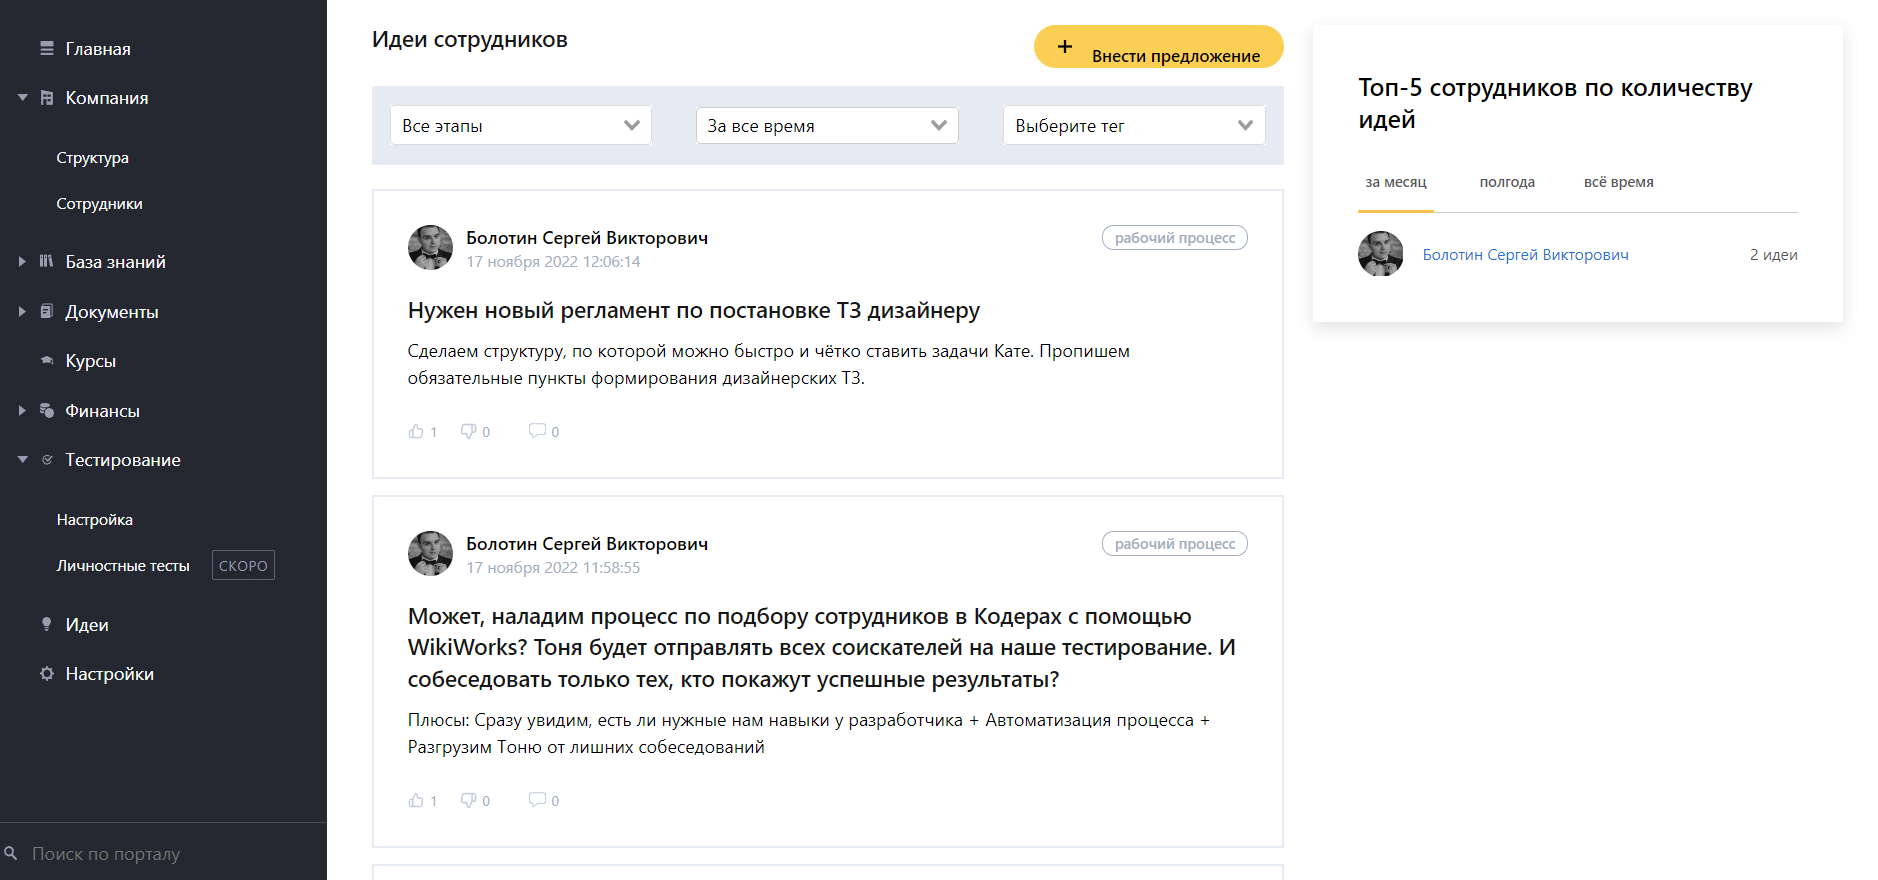Click the Документы file icon
Image resolution: width=1878 pixels, height=880 pixels.
pos(47,311)
